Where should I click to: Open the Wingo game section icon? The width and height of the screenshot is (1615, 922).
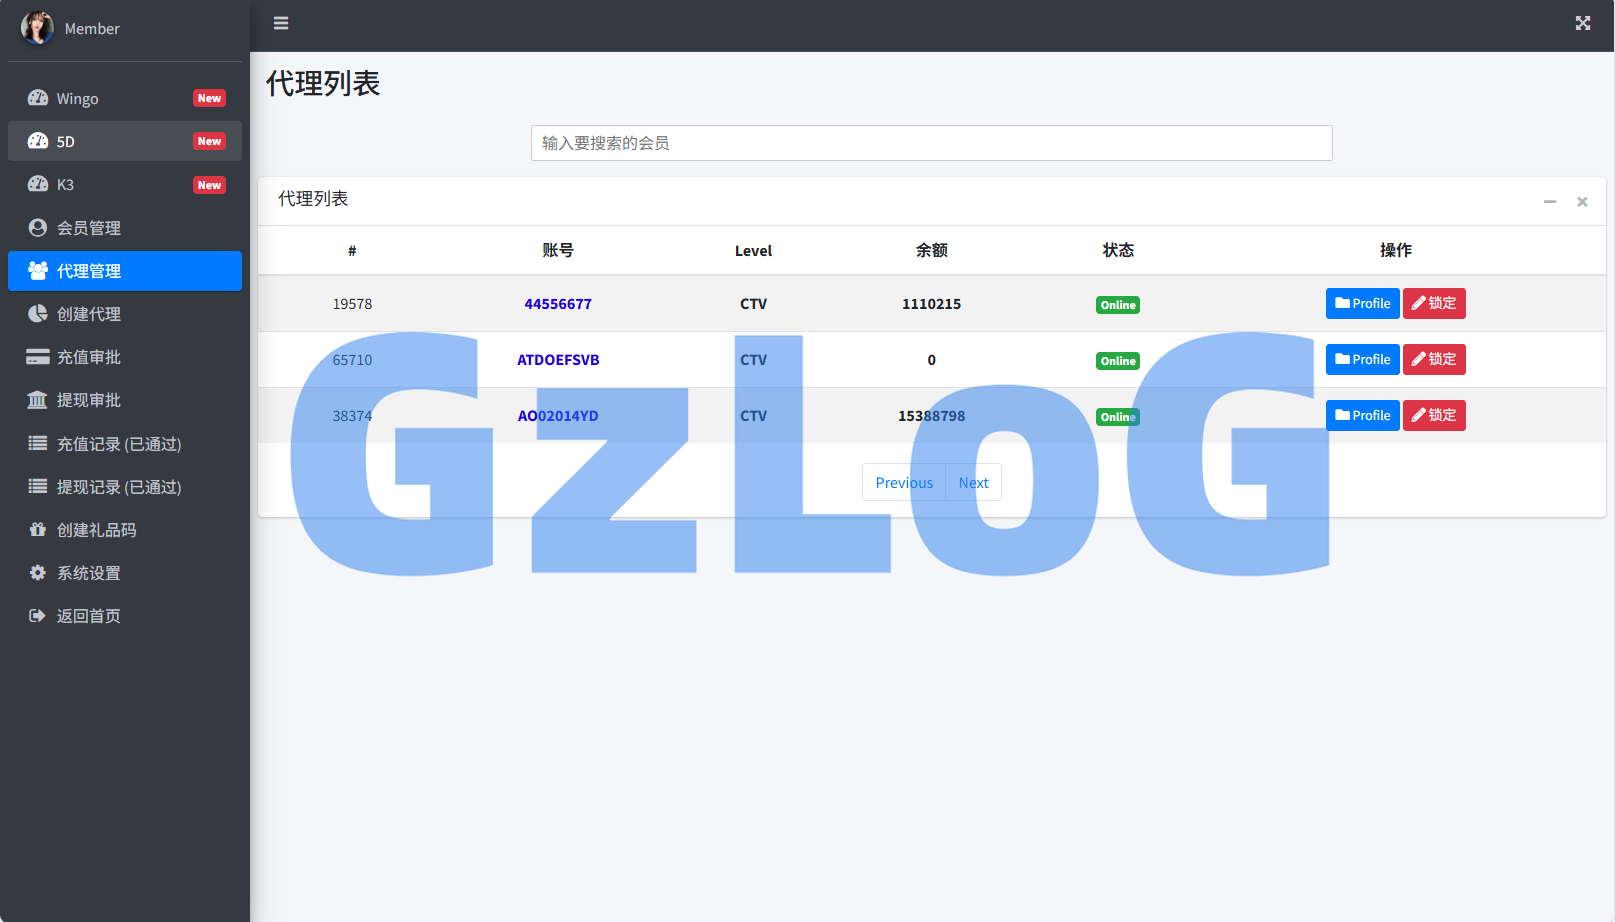37,97
